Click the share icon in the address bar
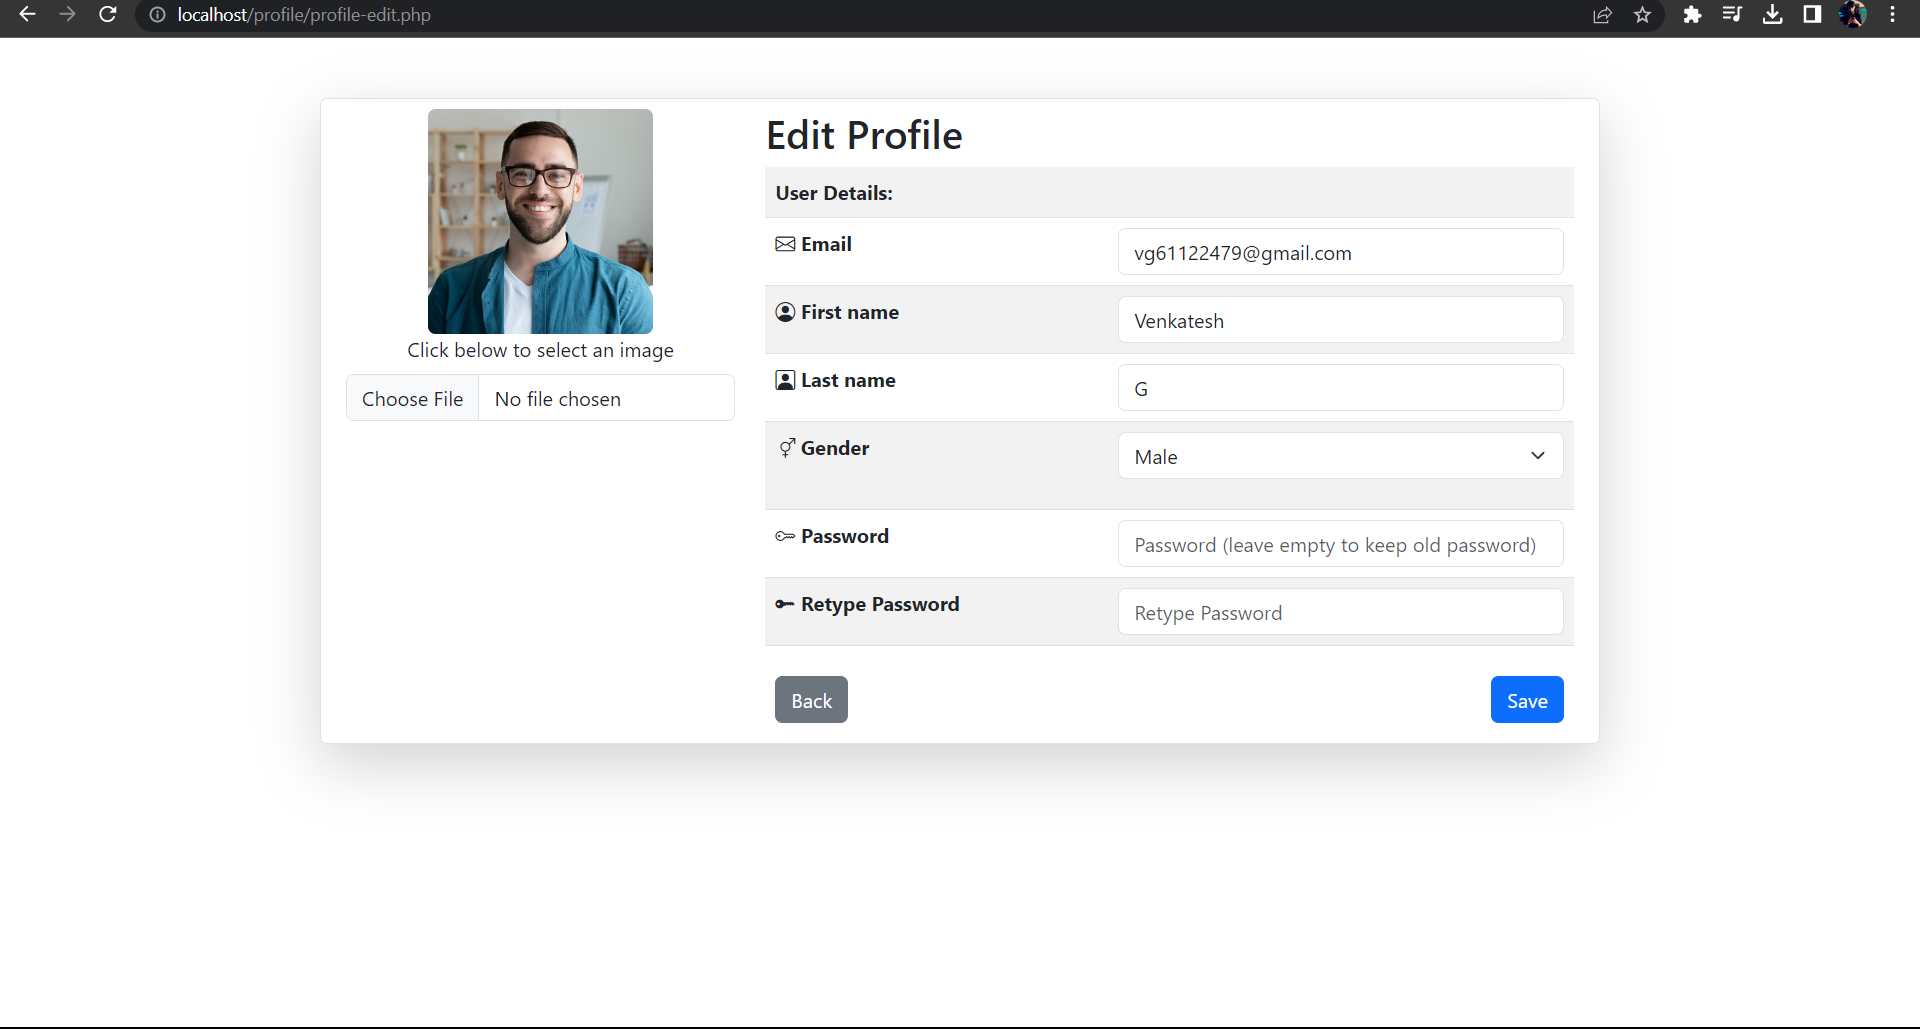 (x=1603, y=15)
